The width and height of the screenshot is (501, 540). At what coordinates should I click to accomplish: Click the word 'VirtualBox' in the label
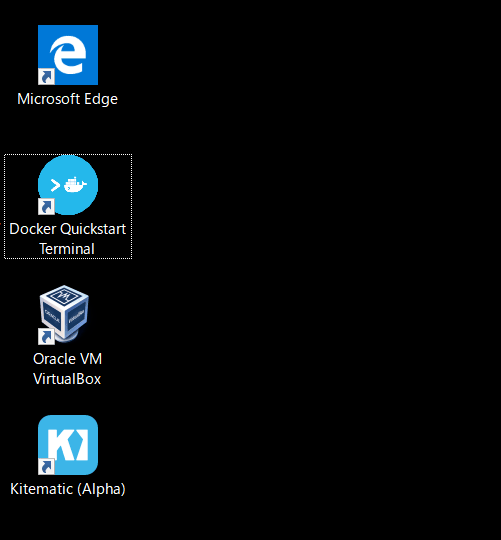pos(67,379)
